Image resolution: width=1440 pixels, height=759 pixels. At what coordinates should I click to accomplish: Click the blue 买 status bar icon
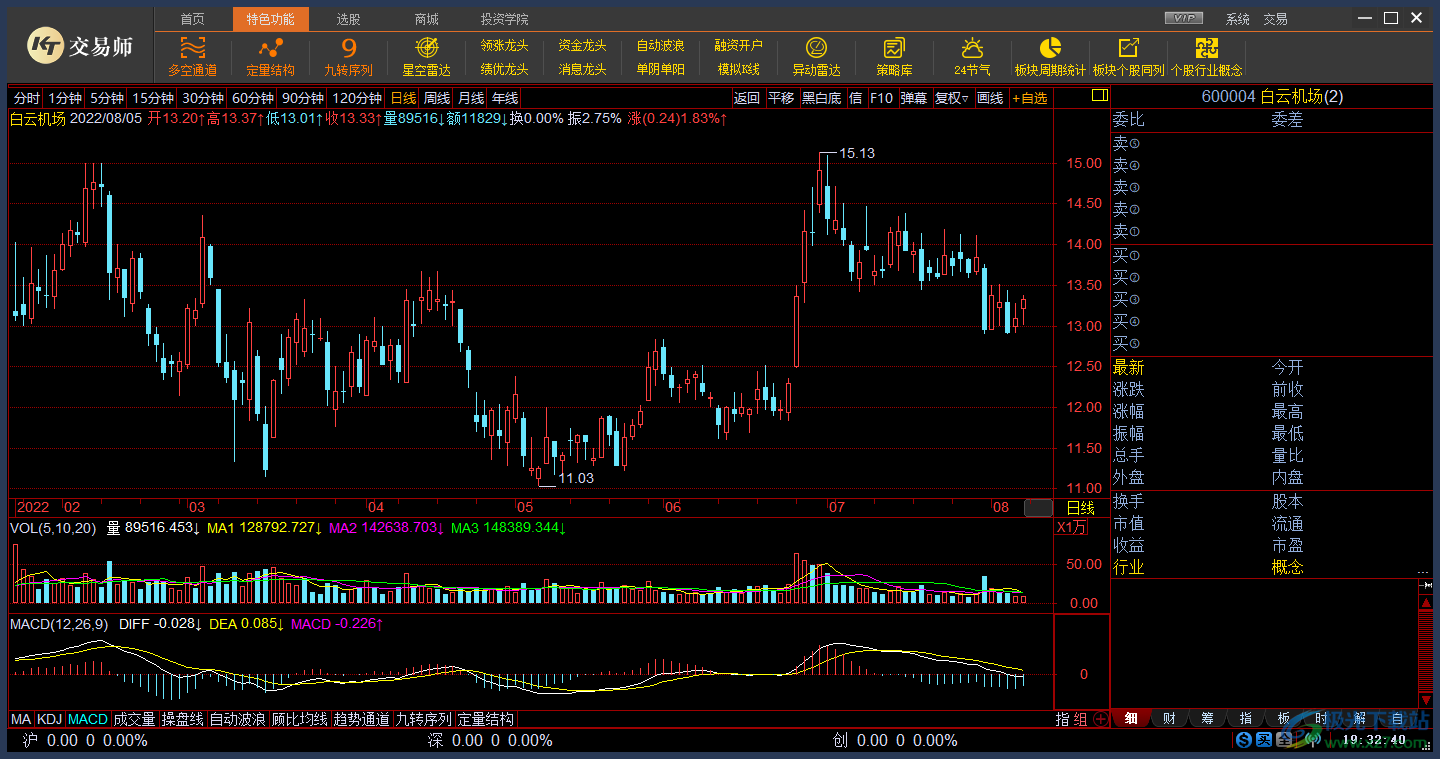[1263, 740]
